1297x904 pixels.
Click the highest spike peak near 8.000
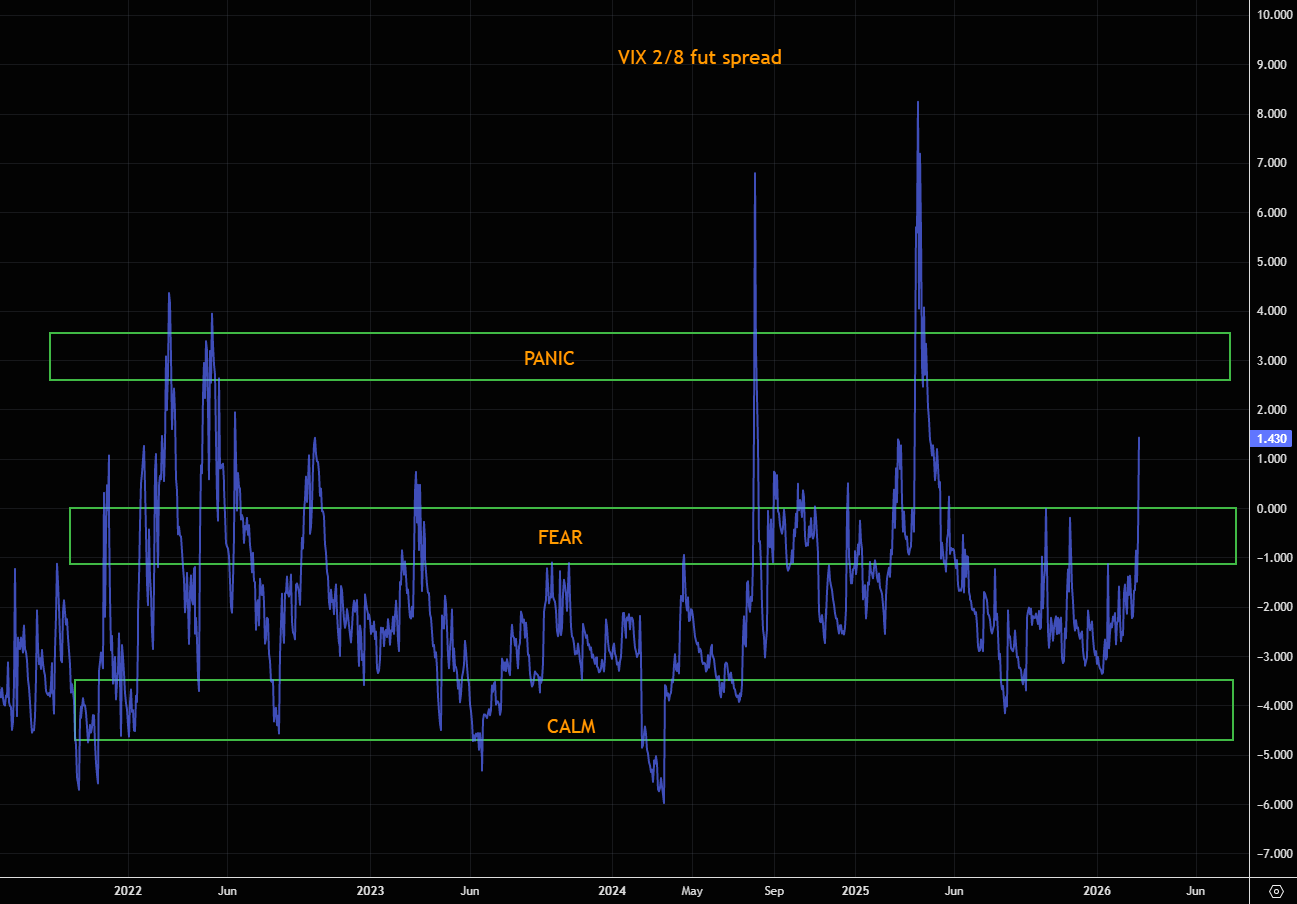(917, 103)
